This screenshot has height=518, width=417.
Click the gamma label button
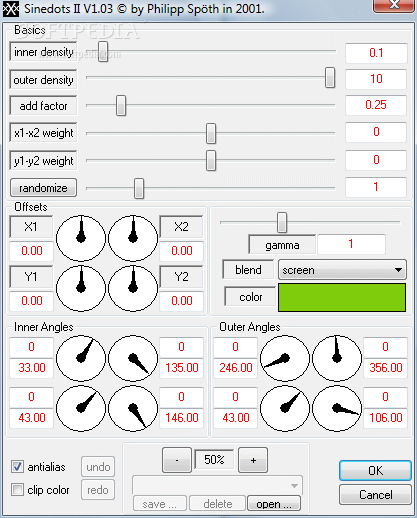[x=282, y=245]
